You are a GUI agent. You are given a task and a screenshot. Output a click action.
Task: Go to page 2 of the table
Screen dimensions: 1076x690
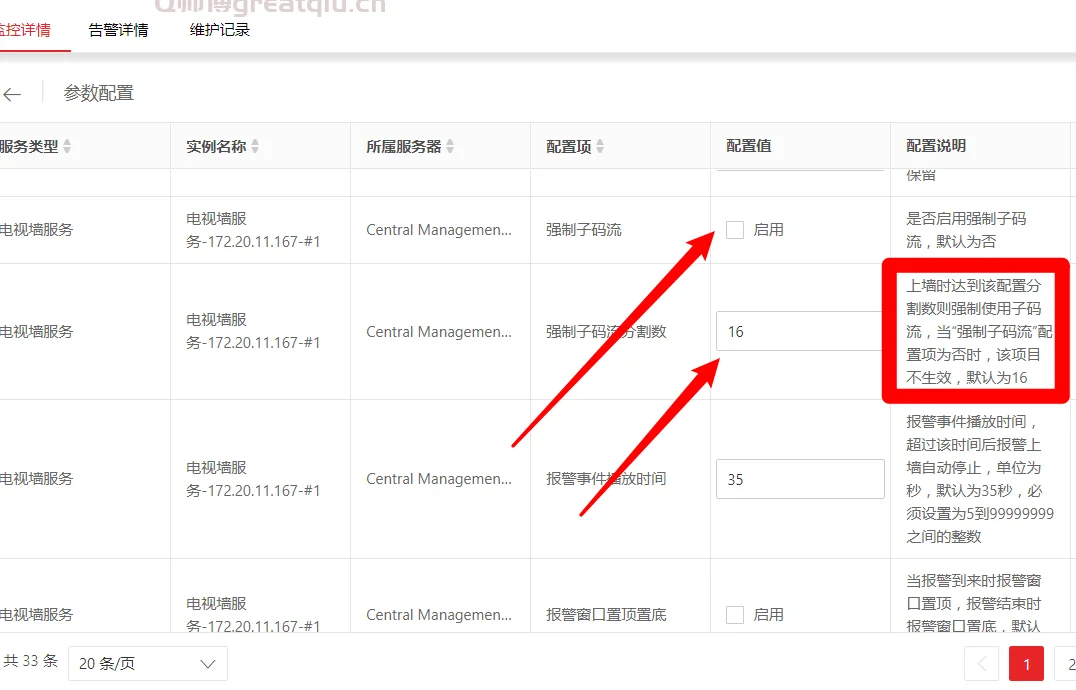click(x=1070, y=663)
